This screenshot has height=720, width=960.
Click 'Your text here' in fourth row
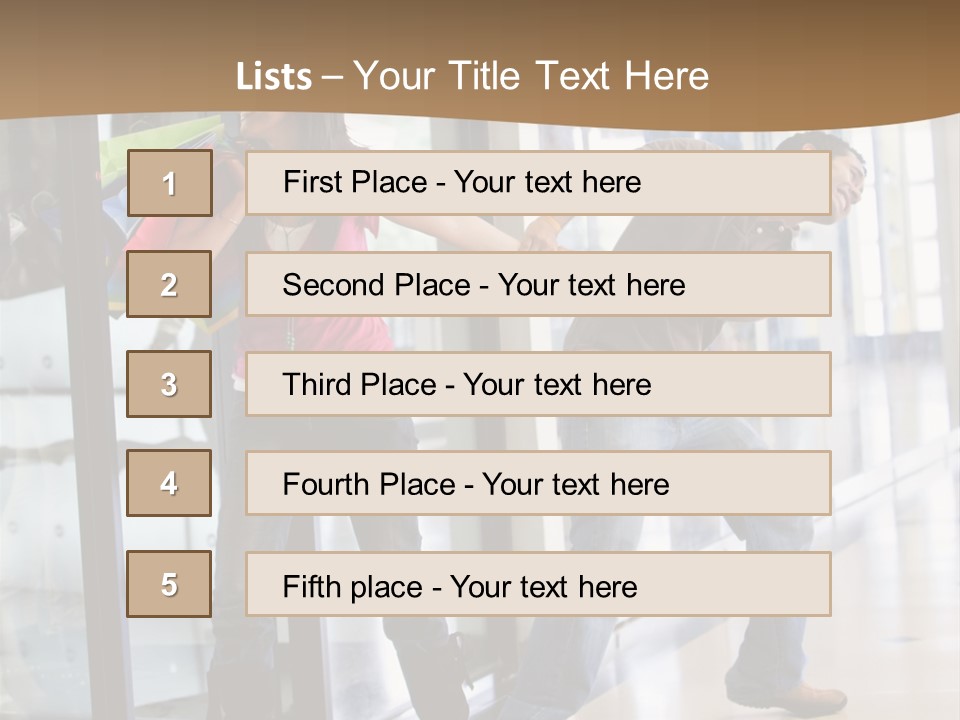point(576,484)
